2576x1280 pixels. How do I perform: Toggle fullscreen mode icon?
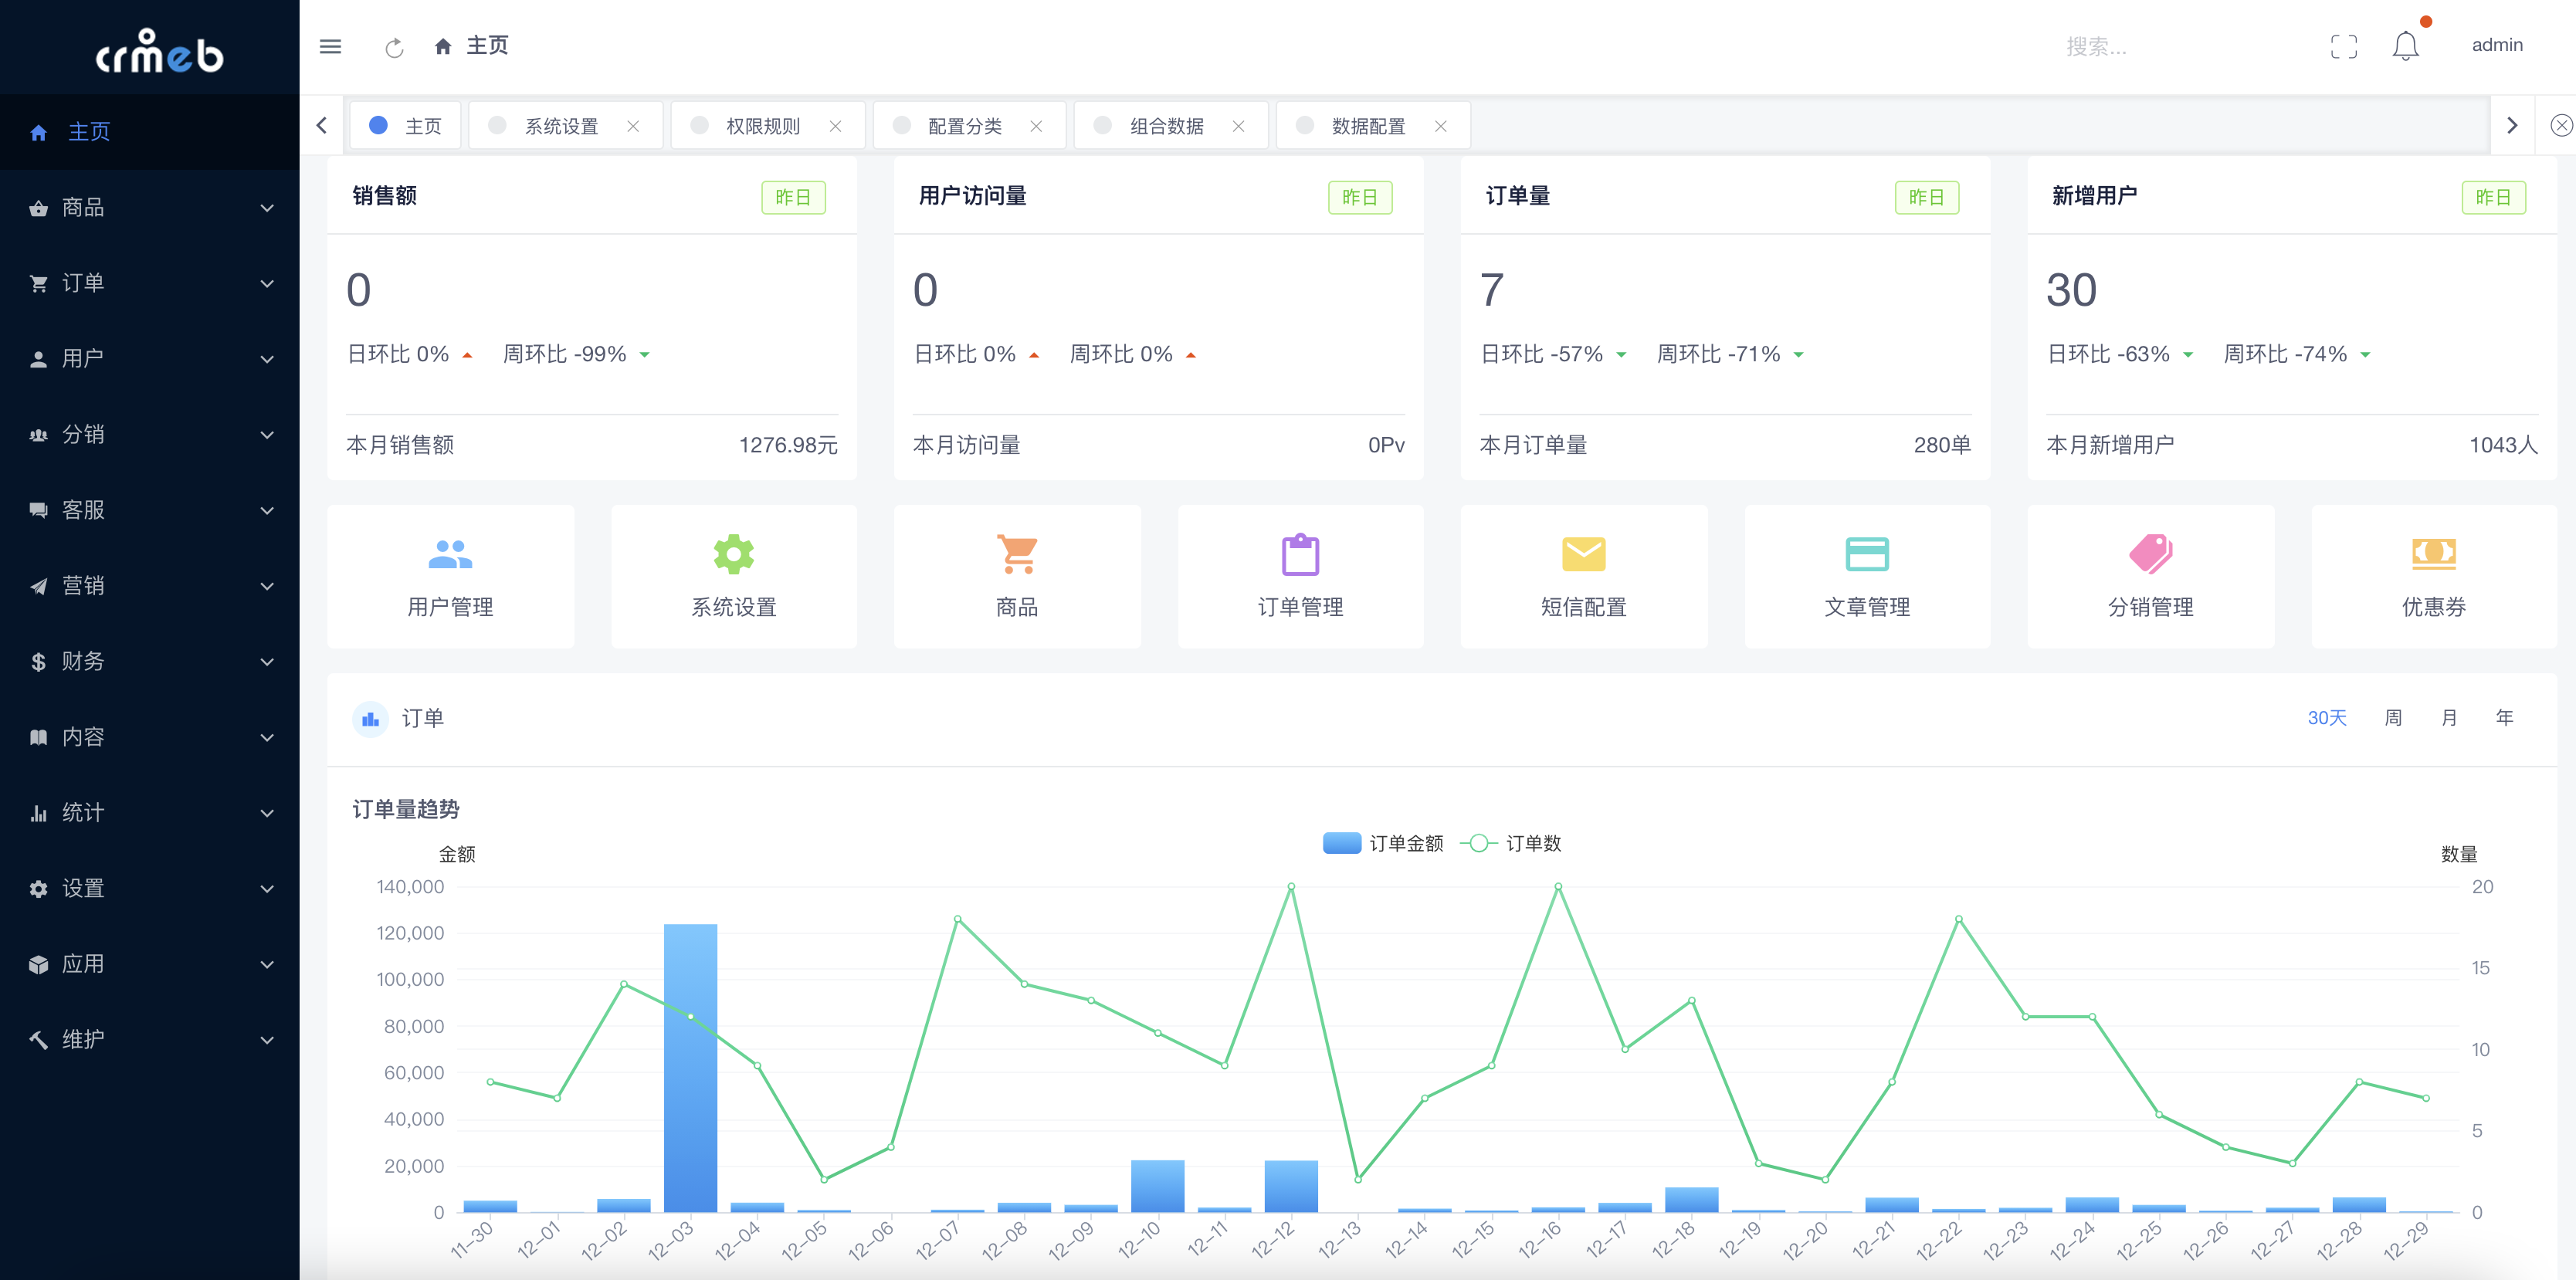tap(2343, 46)
